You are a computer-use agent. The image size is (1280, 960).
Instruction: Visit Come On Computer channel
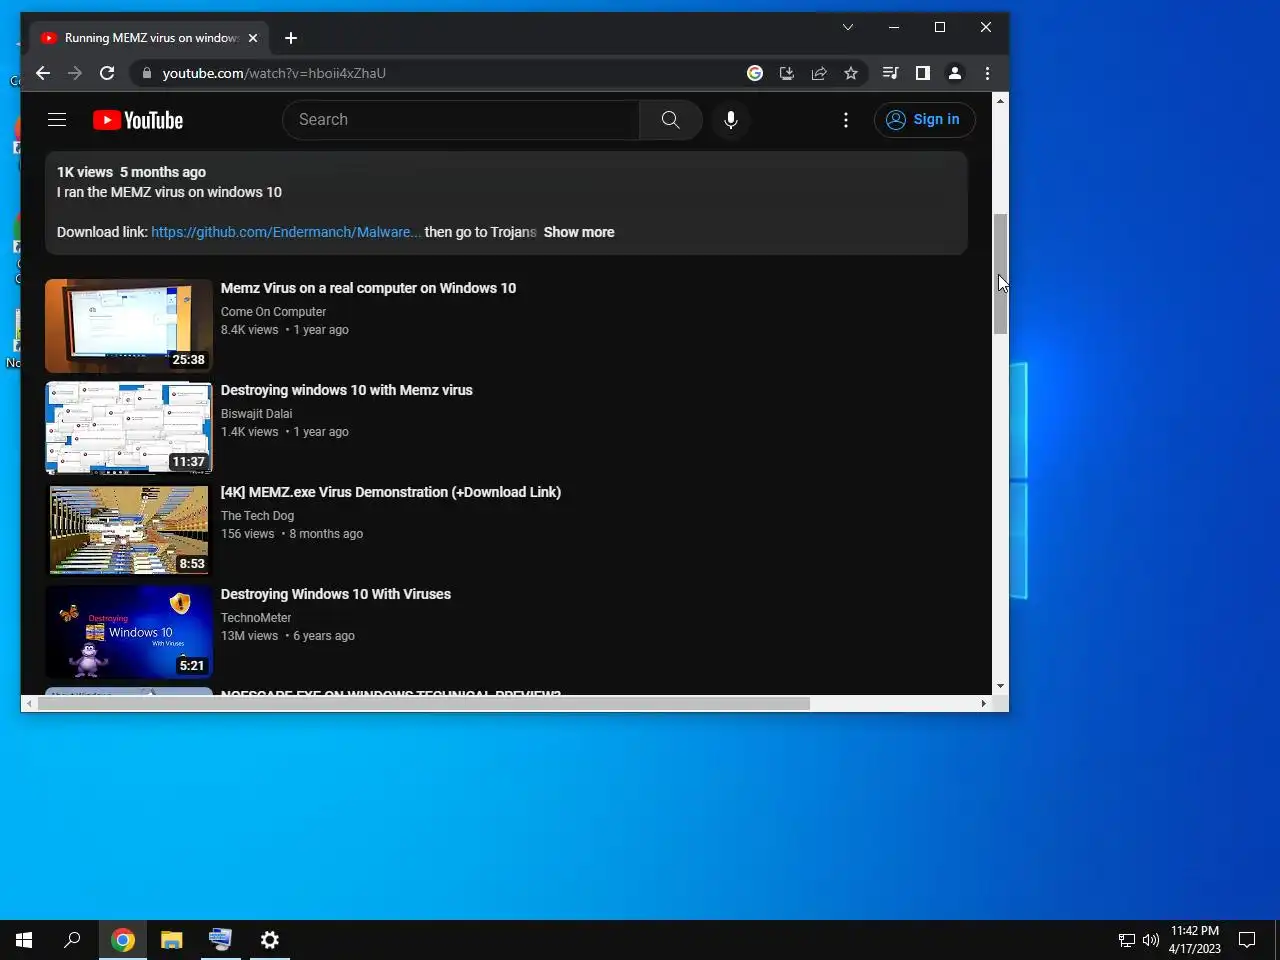coord(273,312)
